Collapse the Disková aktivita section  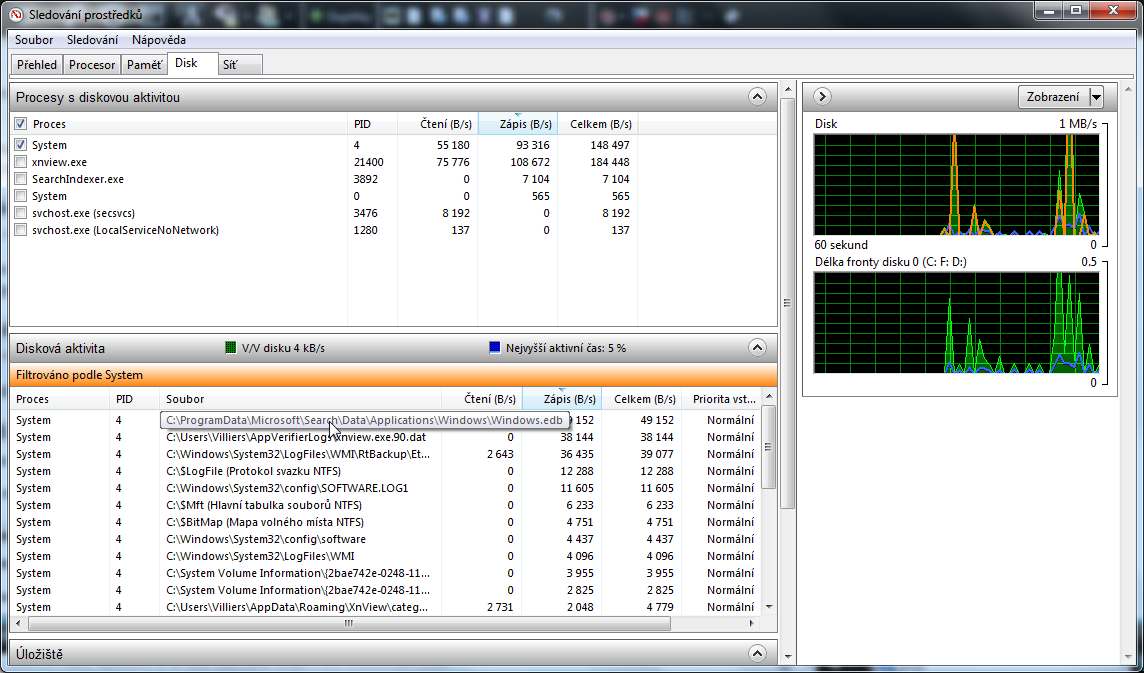coord(757,348)
